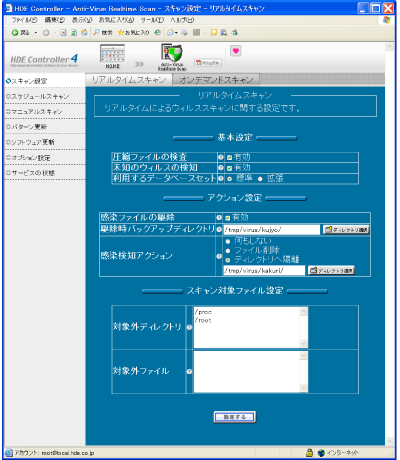Click help icon for 駆除時バックアップディレクトリ
This screenshot has height=460, width=400.
click(x=219, y=229)
